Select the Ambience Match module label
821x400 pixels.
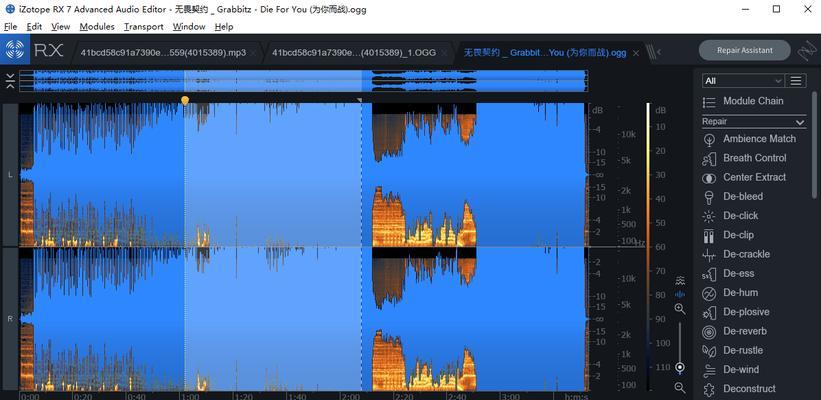click(x=759, y=139)
